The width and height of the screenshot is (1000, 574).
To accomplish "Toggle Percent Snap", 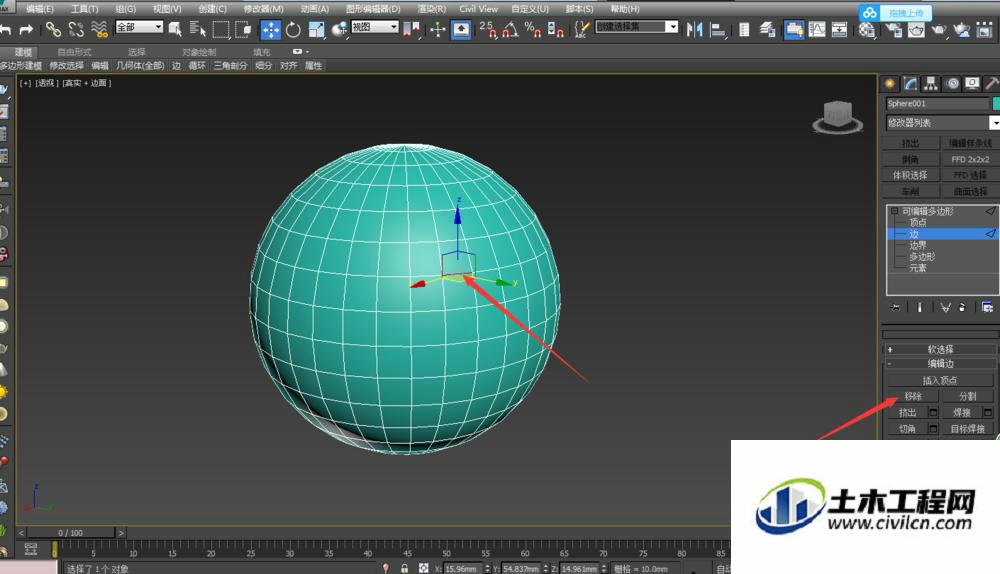I will pos(533,29).
